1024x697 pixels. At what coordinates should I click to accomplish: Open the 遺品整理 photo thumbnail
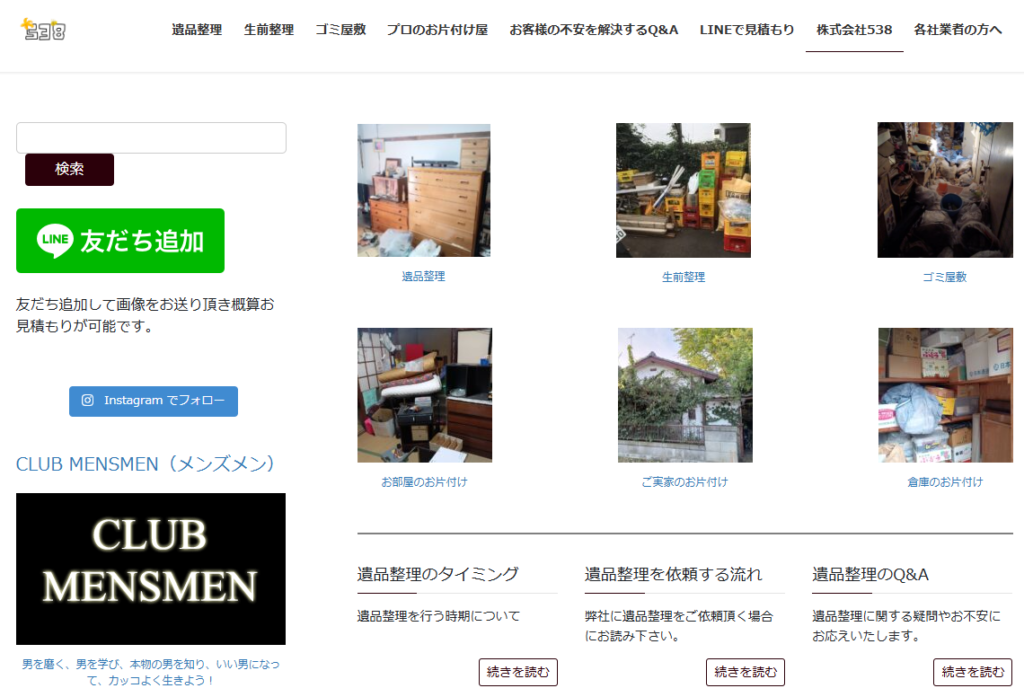tap(424, 190)
